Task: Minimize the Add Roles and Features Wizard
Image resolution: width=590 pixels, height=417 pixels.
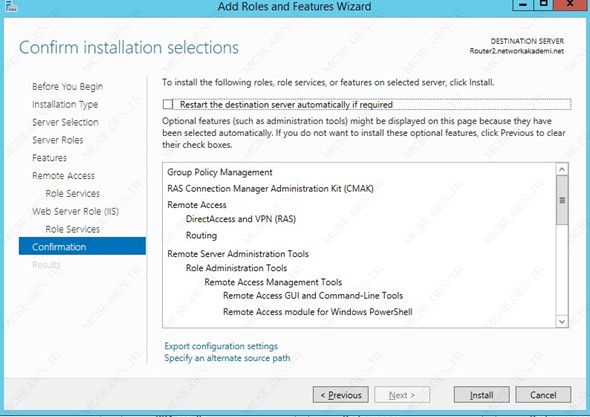Action: pos(523,5)
